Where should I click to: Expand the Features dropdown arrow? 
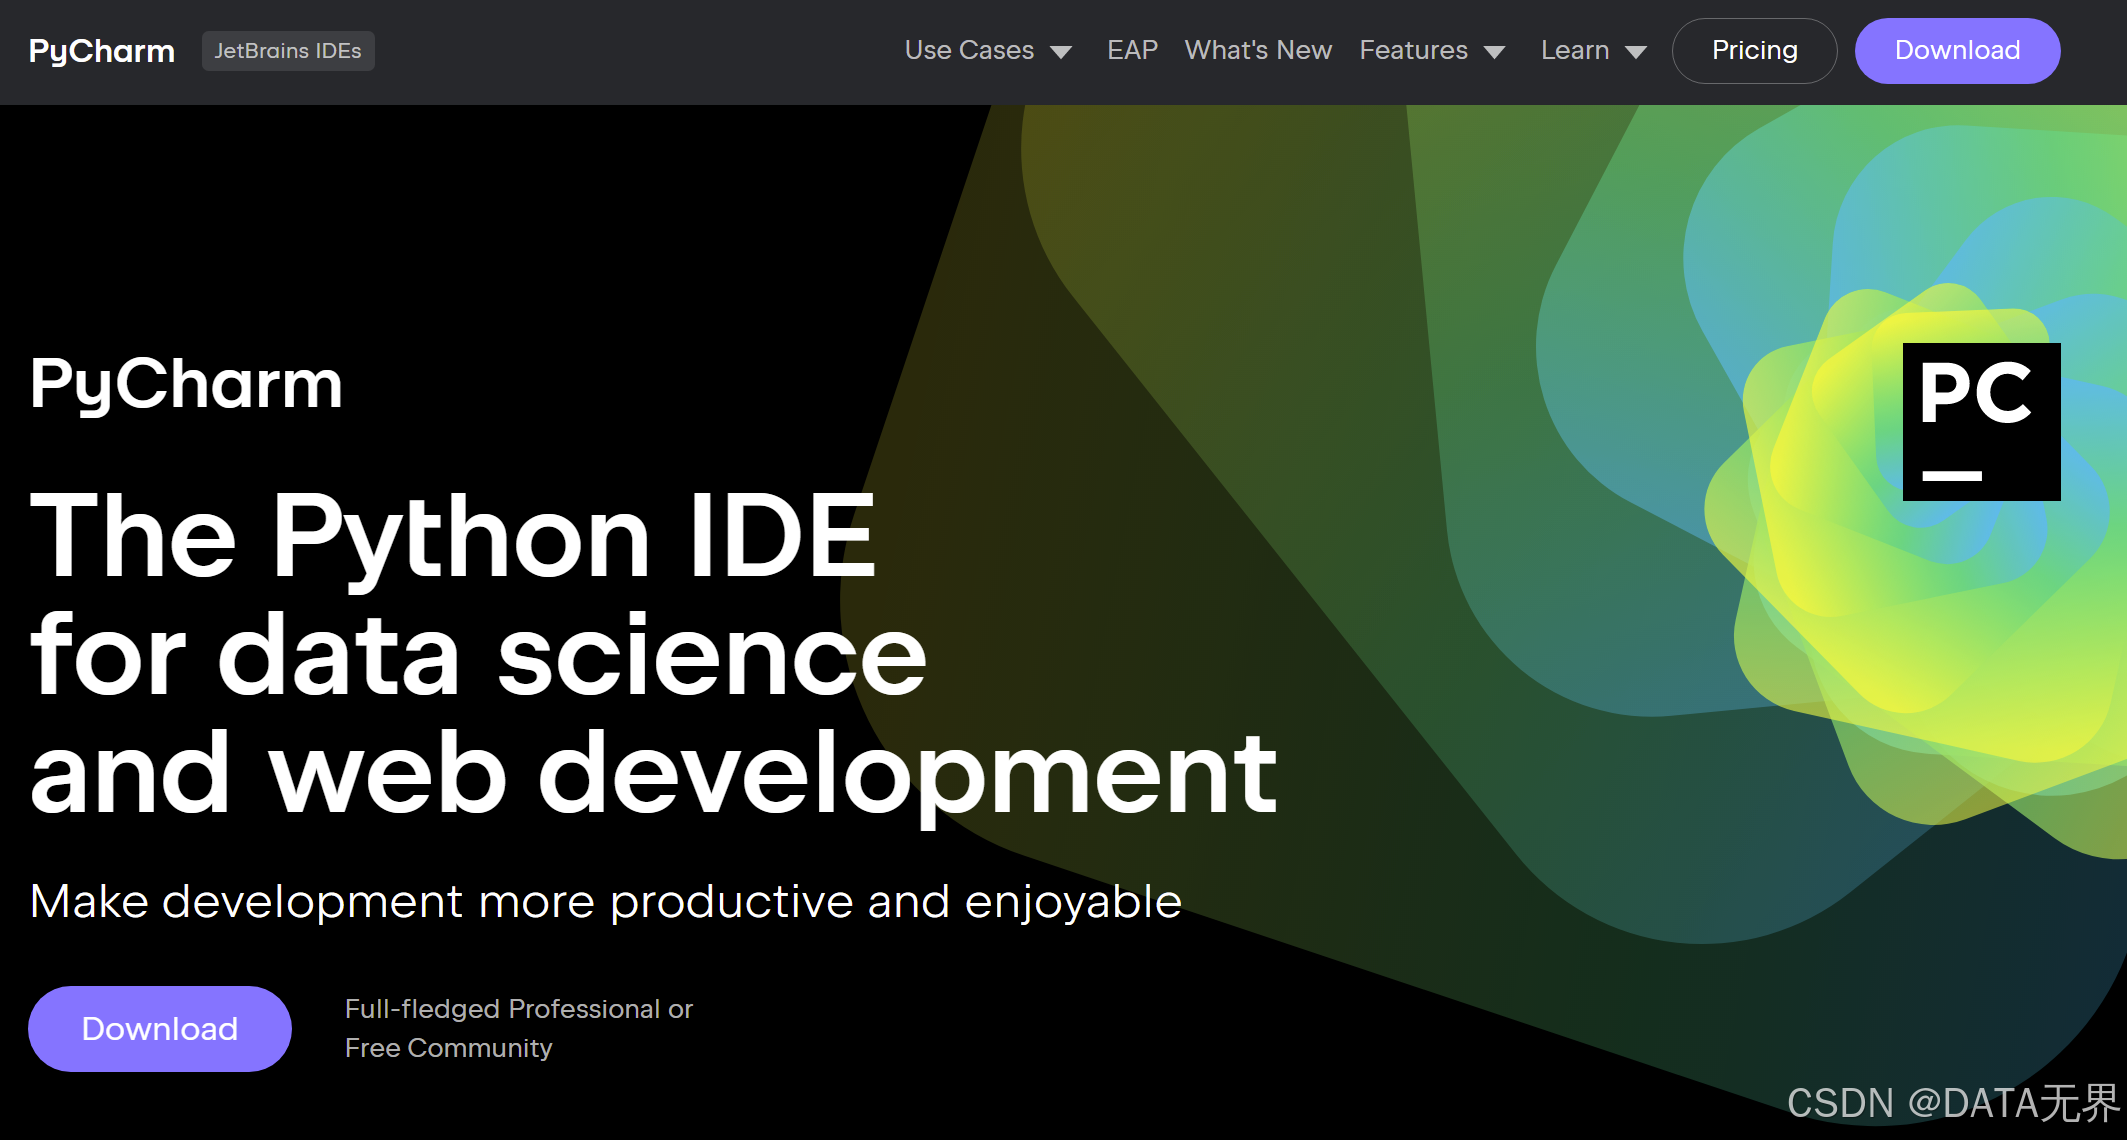pyautogui.click(x=1495, y=52)
